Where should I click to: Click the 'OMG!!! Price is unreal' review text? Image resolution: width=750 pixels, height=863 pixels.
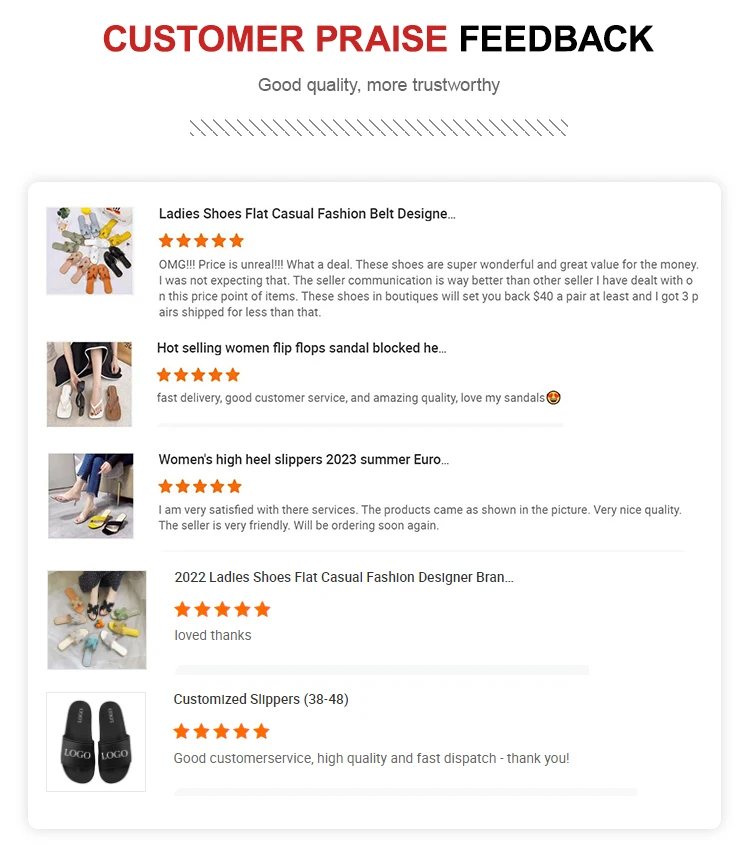pos(428,288)
